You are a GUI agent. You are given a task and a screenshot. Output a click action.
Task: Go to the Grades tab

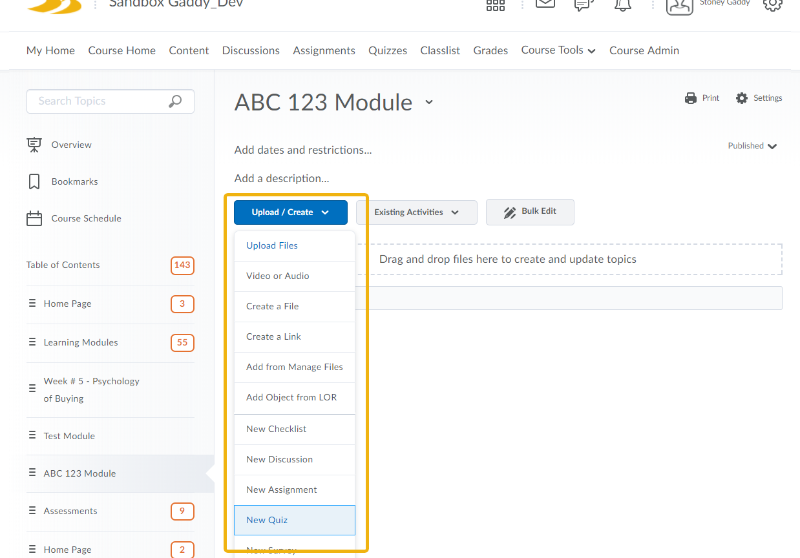pyautogui.click(x=490, y=50)
